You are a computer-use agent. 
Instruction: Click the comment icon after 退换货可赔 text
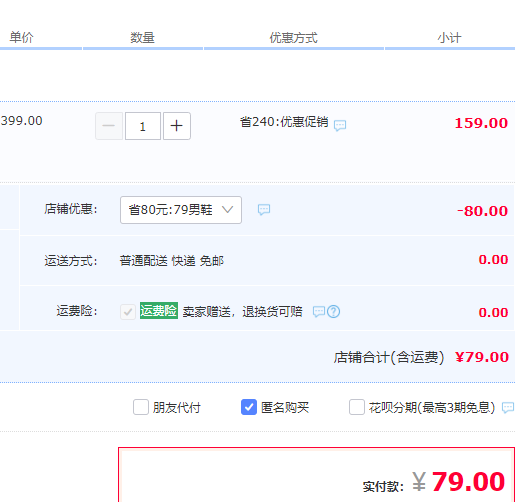pyautogui.click(x=319, y=311)
